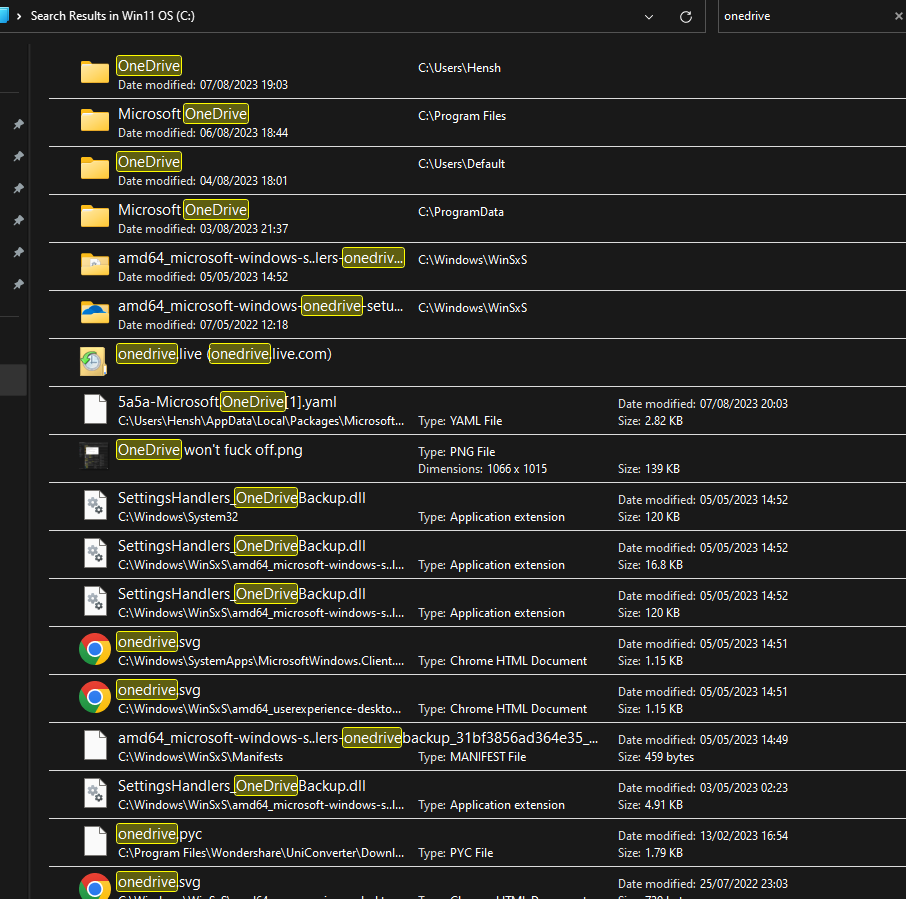Clear the onedrive search text
Viewport: 906px width, 899px height.
898,16
